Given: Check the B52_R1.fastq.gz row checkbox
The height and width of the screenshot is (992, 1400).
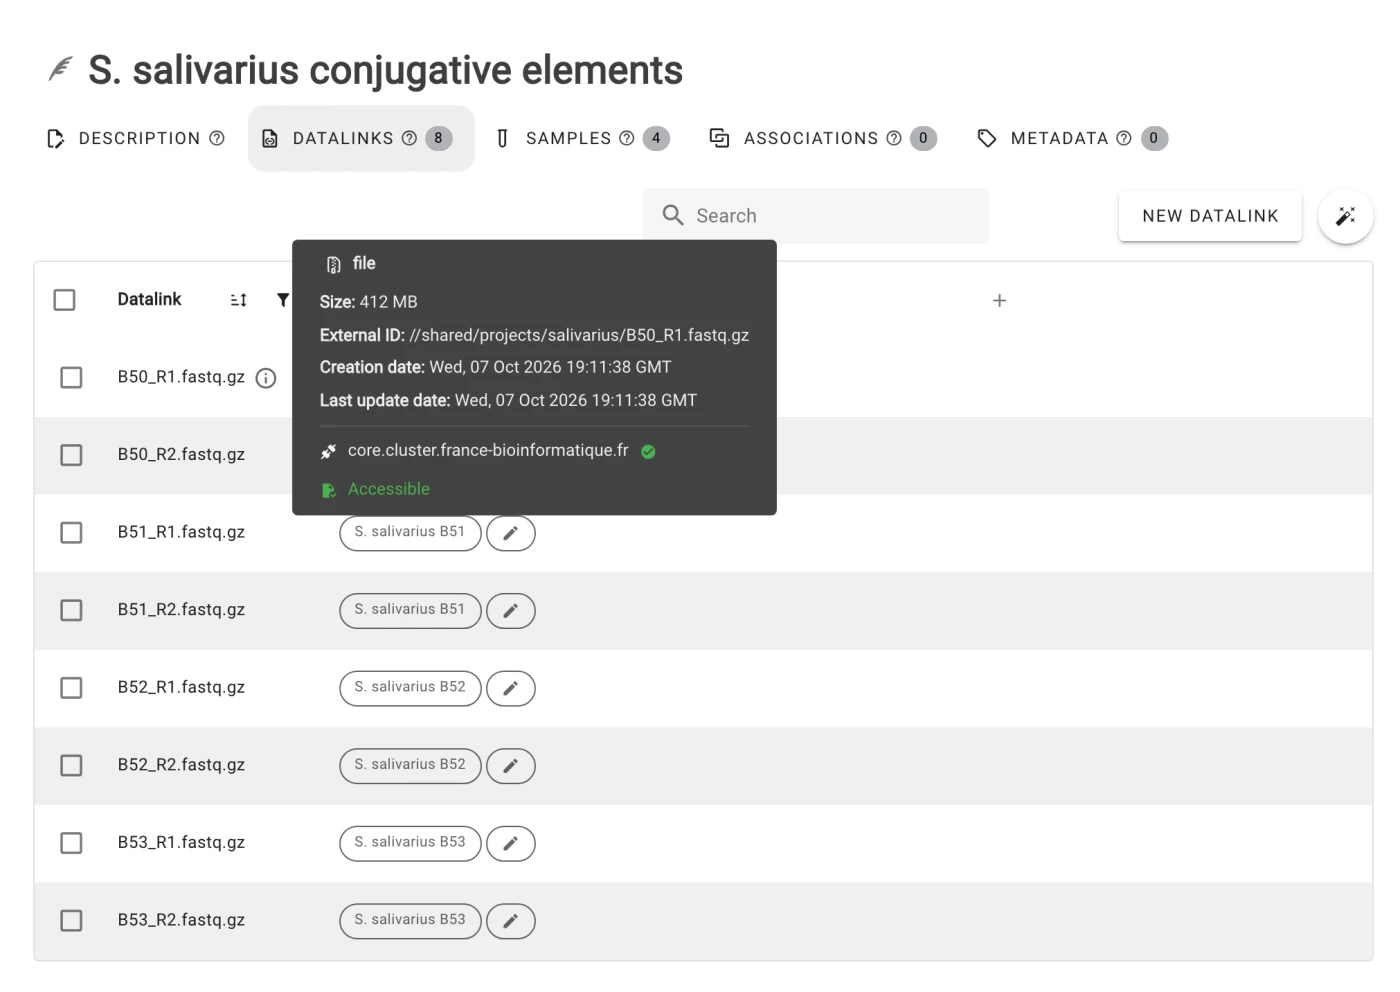Looking at the screenshot, I should (71, 688).
